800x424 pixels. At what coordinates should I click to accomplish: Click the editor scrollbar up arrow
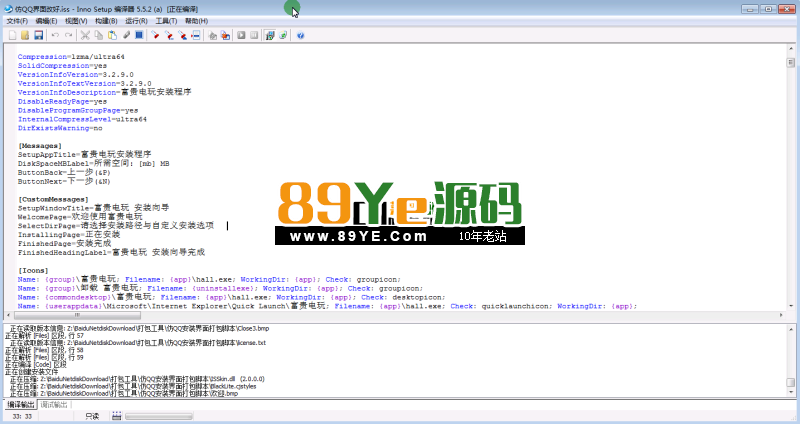pyautogui.click(x=790, y=49)
